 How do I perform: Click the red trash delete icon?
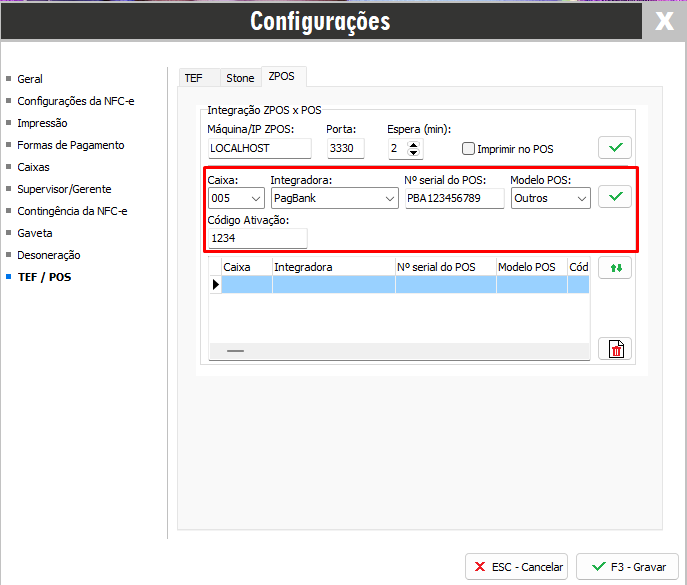[615, 348]
